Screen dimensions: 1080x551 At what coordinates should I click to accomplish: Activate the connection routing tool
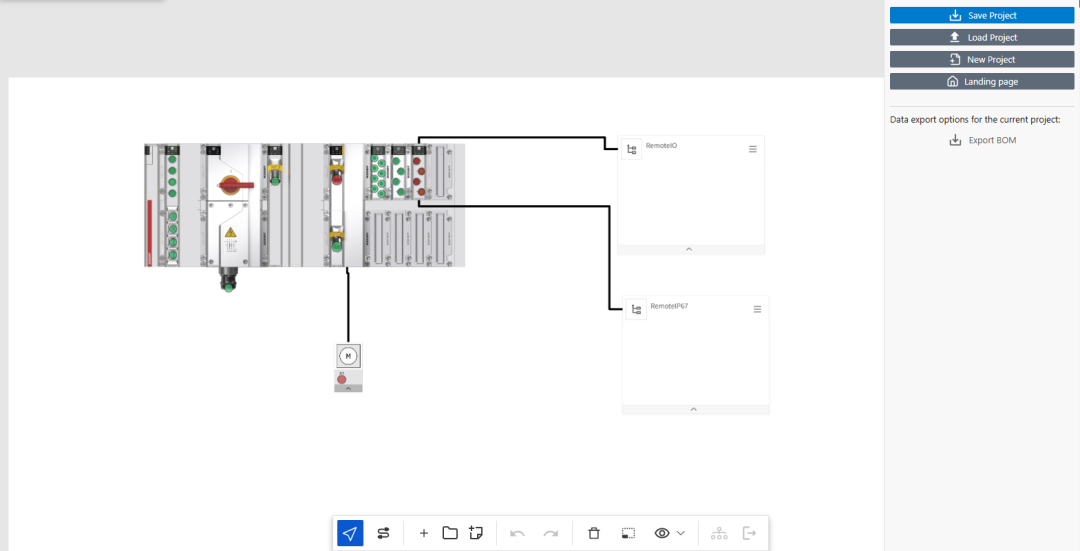(x=384, y=533)
